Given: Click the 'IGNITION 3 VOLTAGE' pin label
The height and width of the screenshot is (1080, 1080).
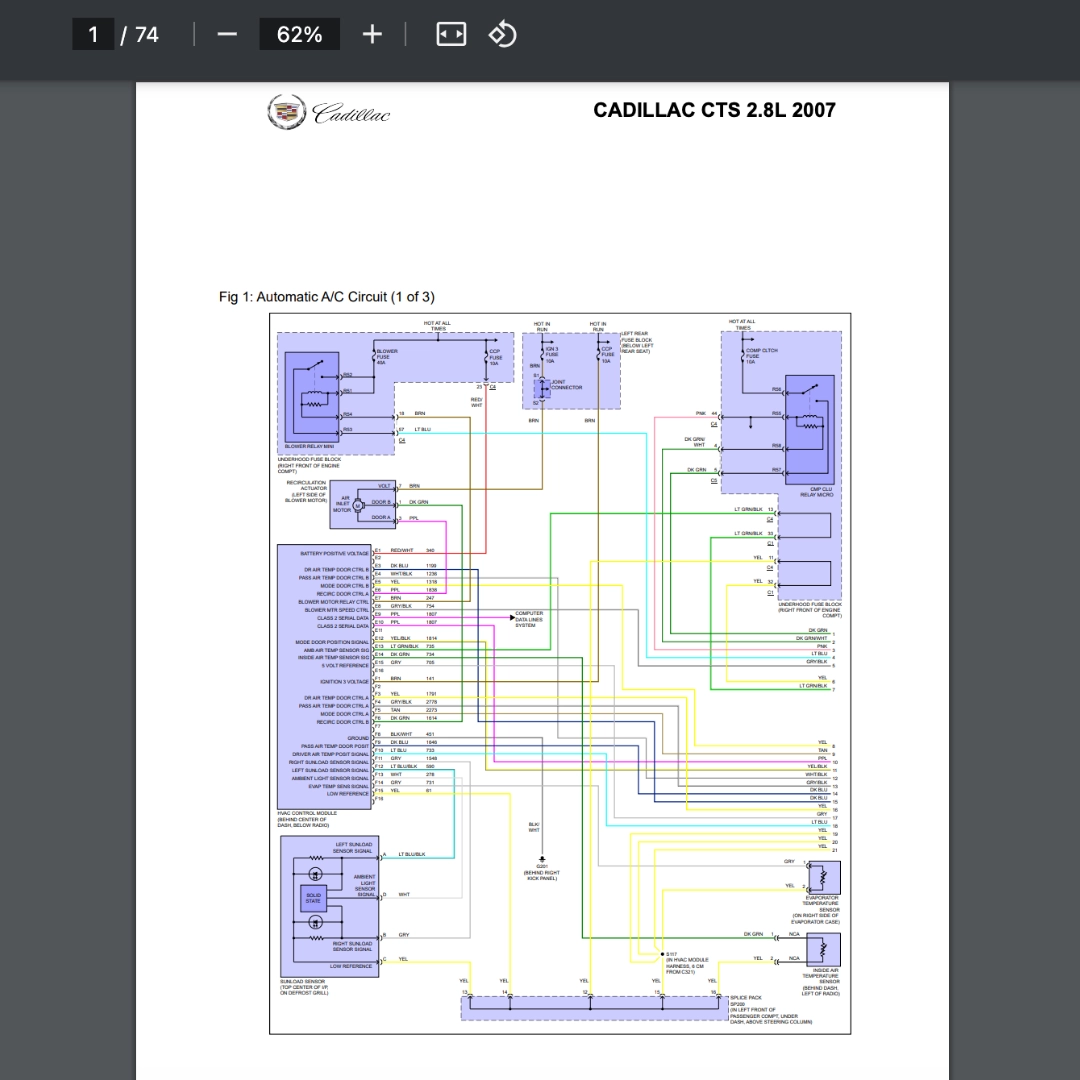Looking at the screenshot, I should [344, 682].
